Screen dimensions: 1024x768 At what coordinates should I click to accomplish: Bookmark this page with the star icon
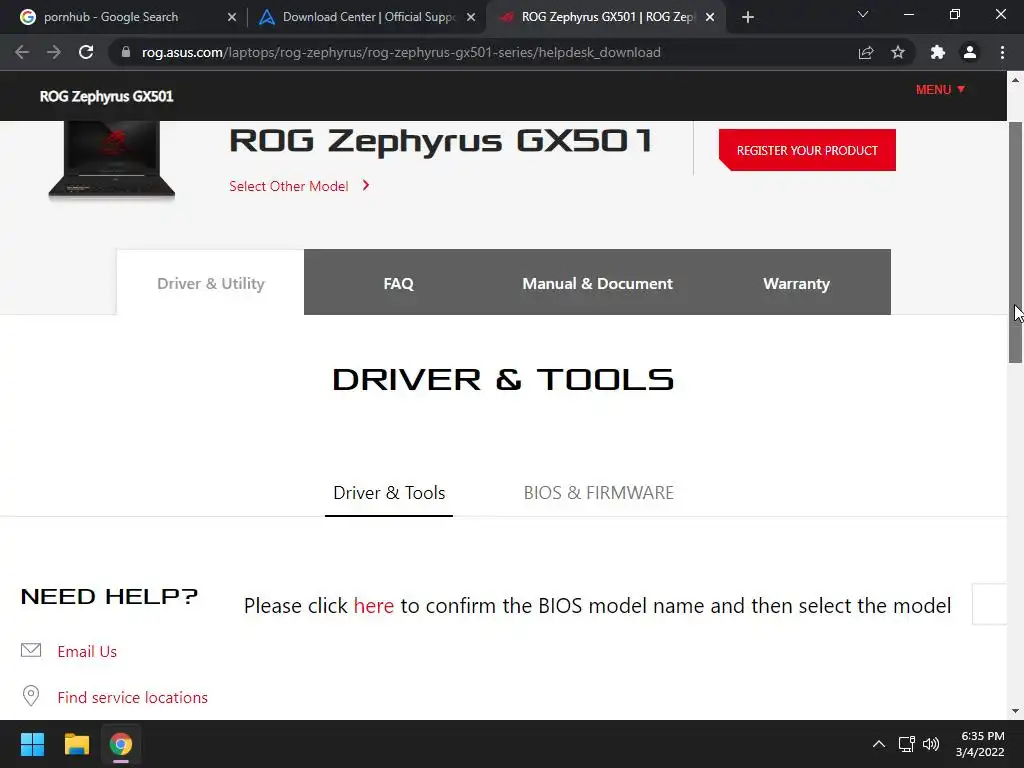click(898, 52)
